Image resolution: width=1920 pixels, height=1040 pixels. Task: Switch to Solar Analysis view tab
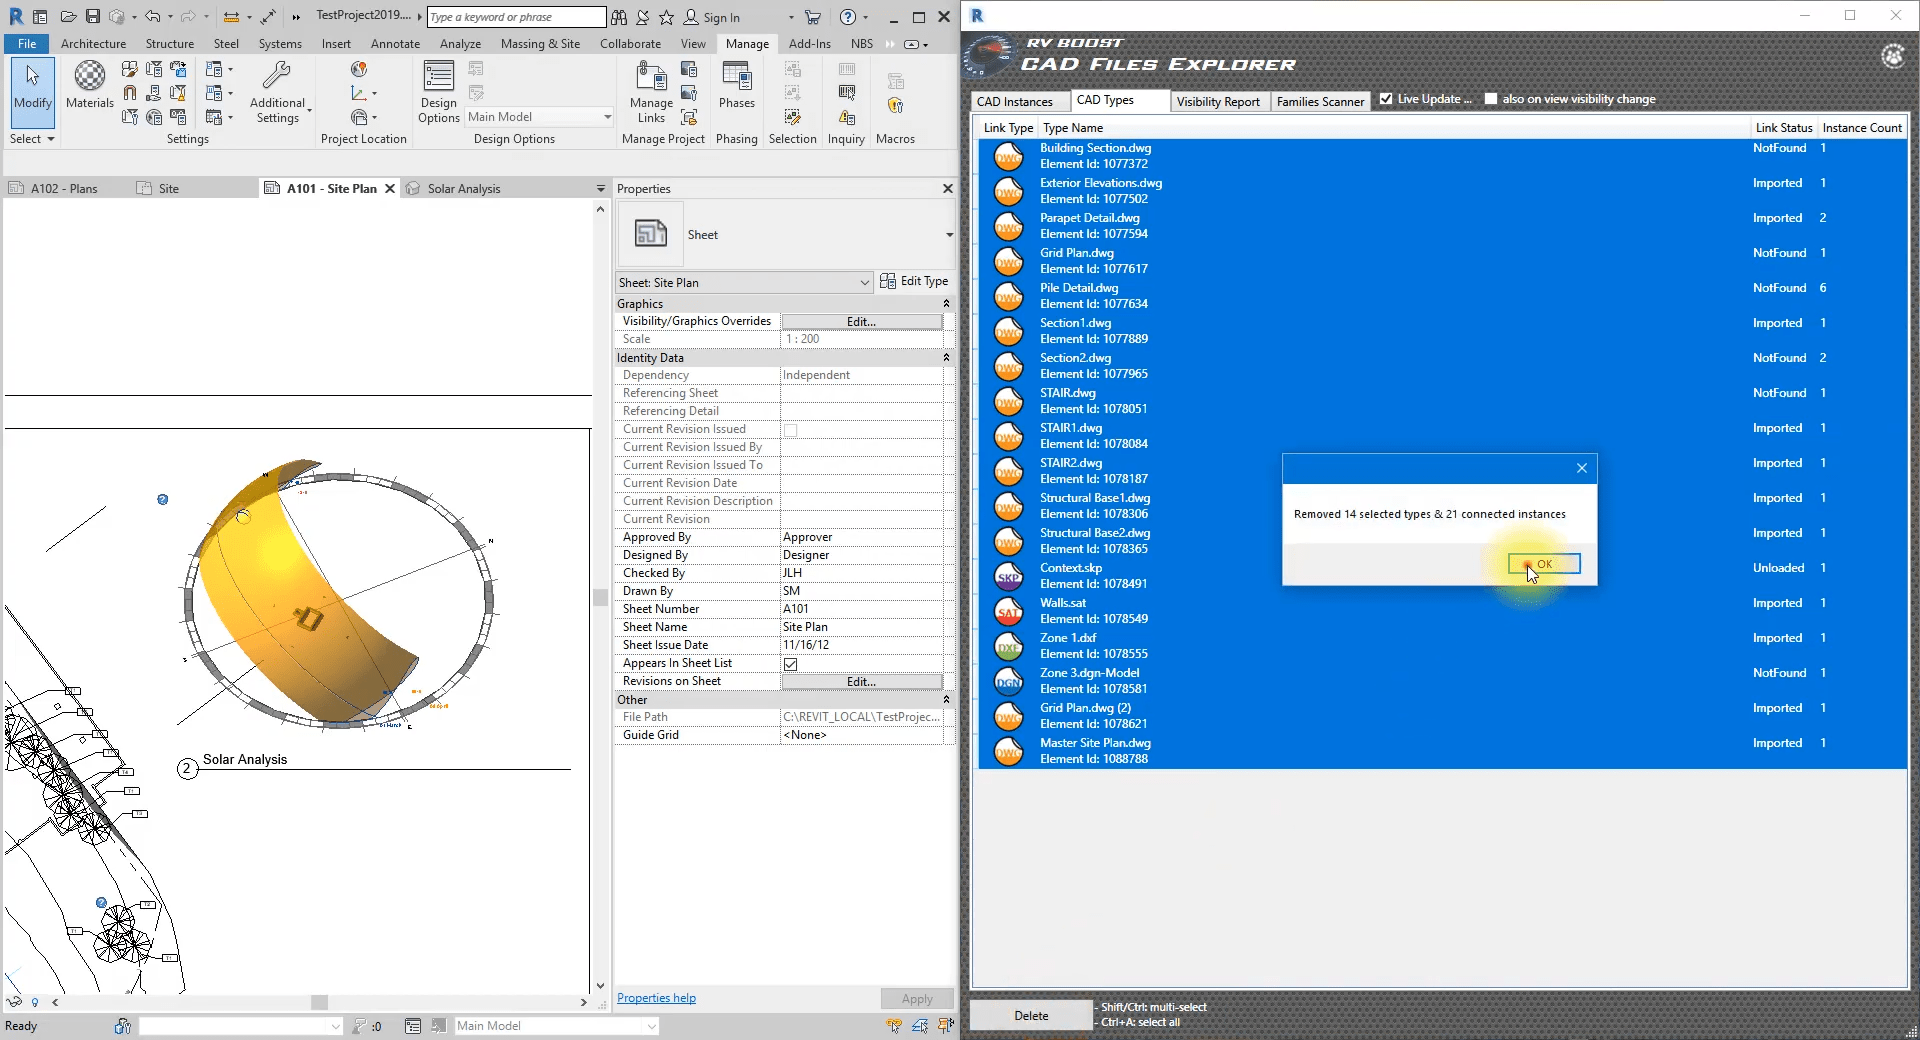coord(463,188)
